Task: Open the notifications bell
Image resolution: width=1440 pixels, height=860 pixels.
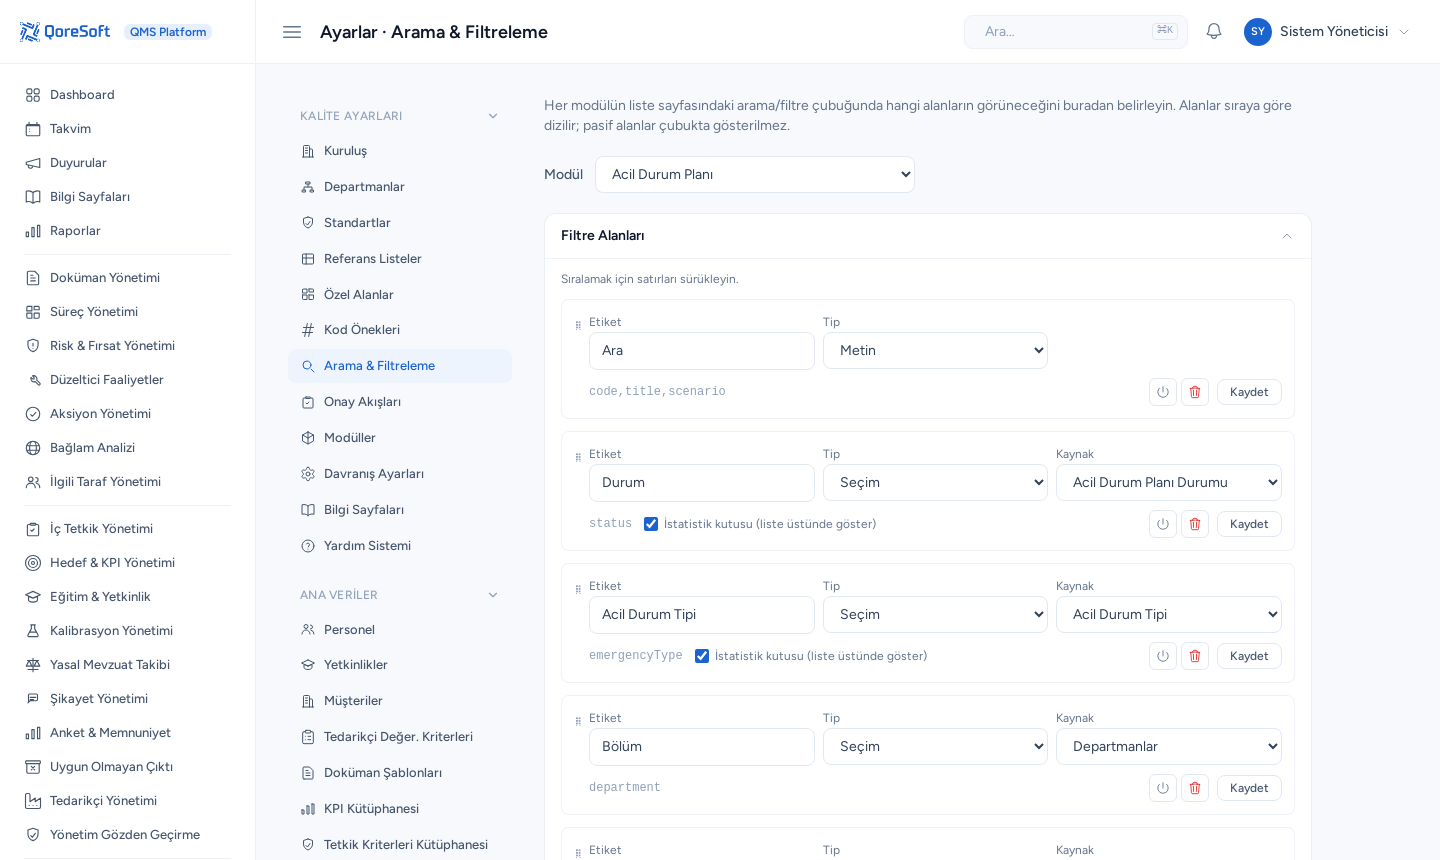Action: 1214,31
